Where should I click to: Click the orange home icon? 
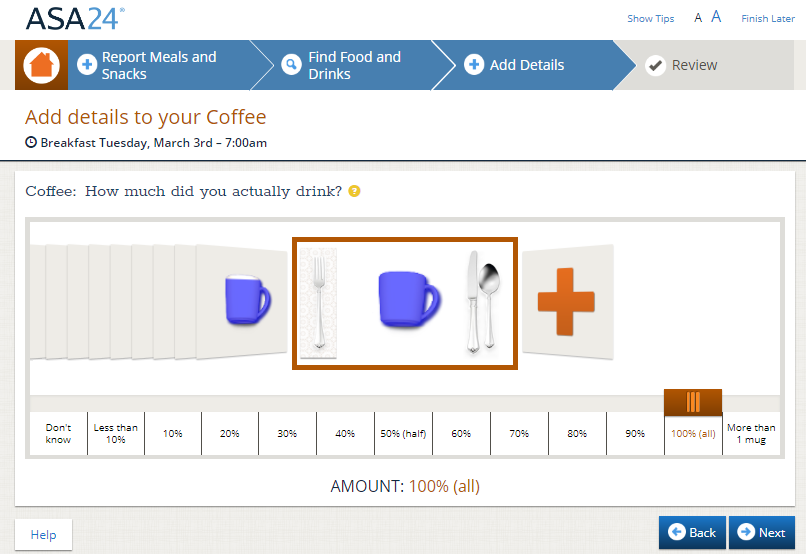pos(41,65)
